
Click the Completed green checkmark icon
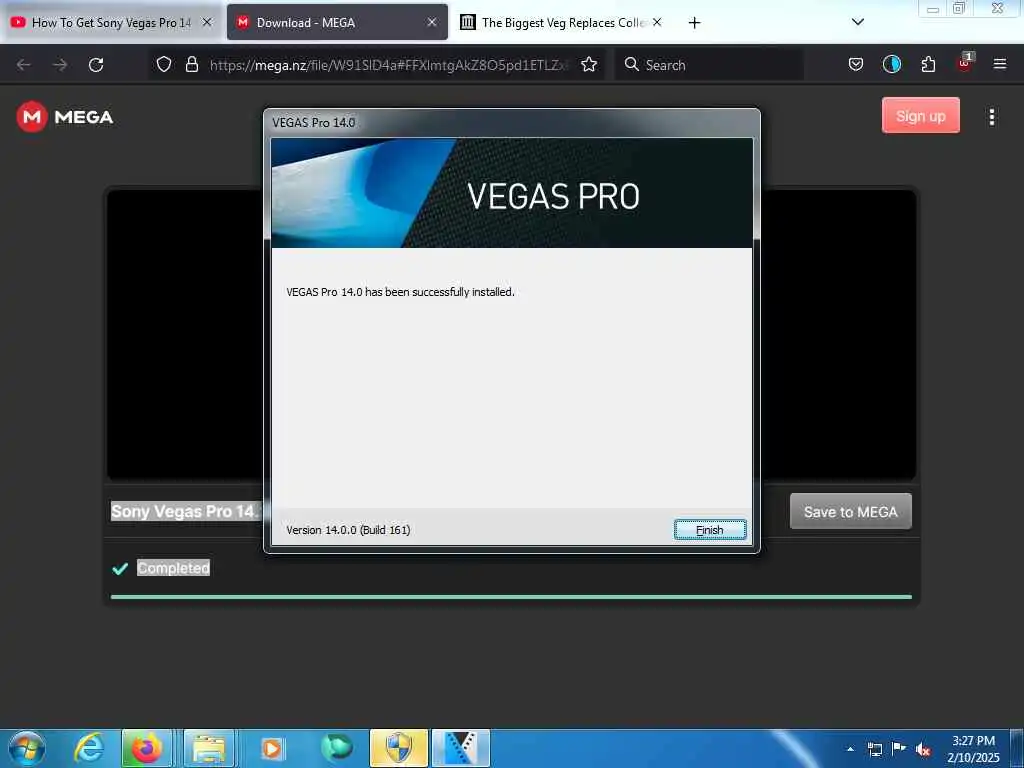(120, 568)
